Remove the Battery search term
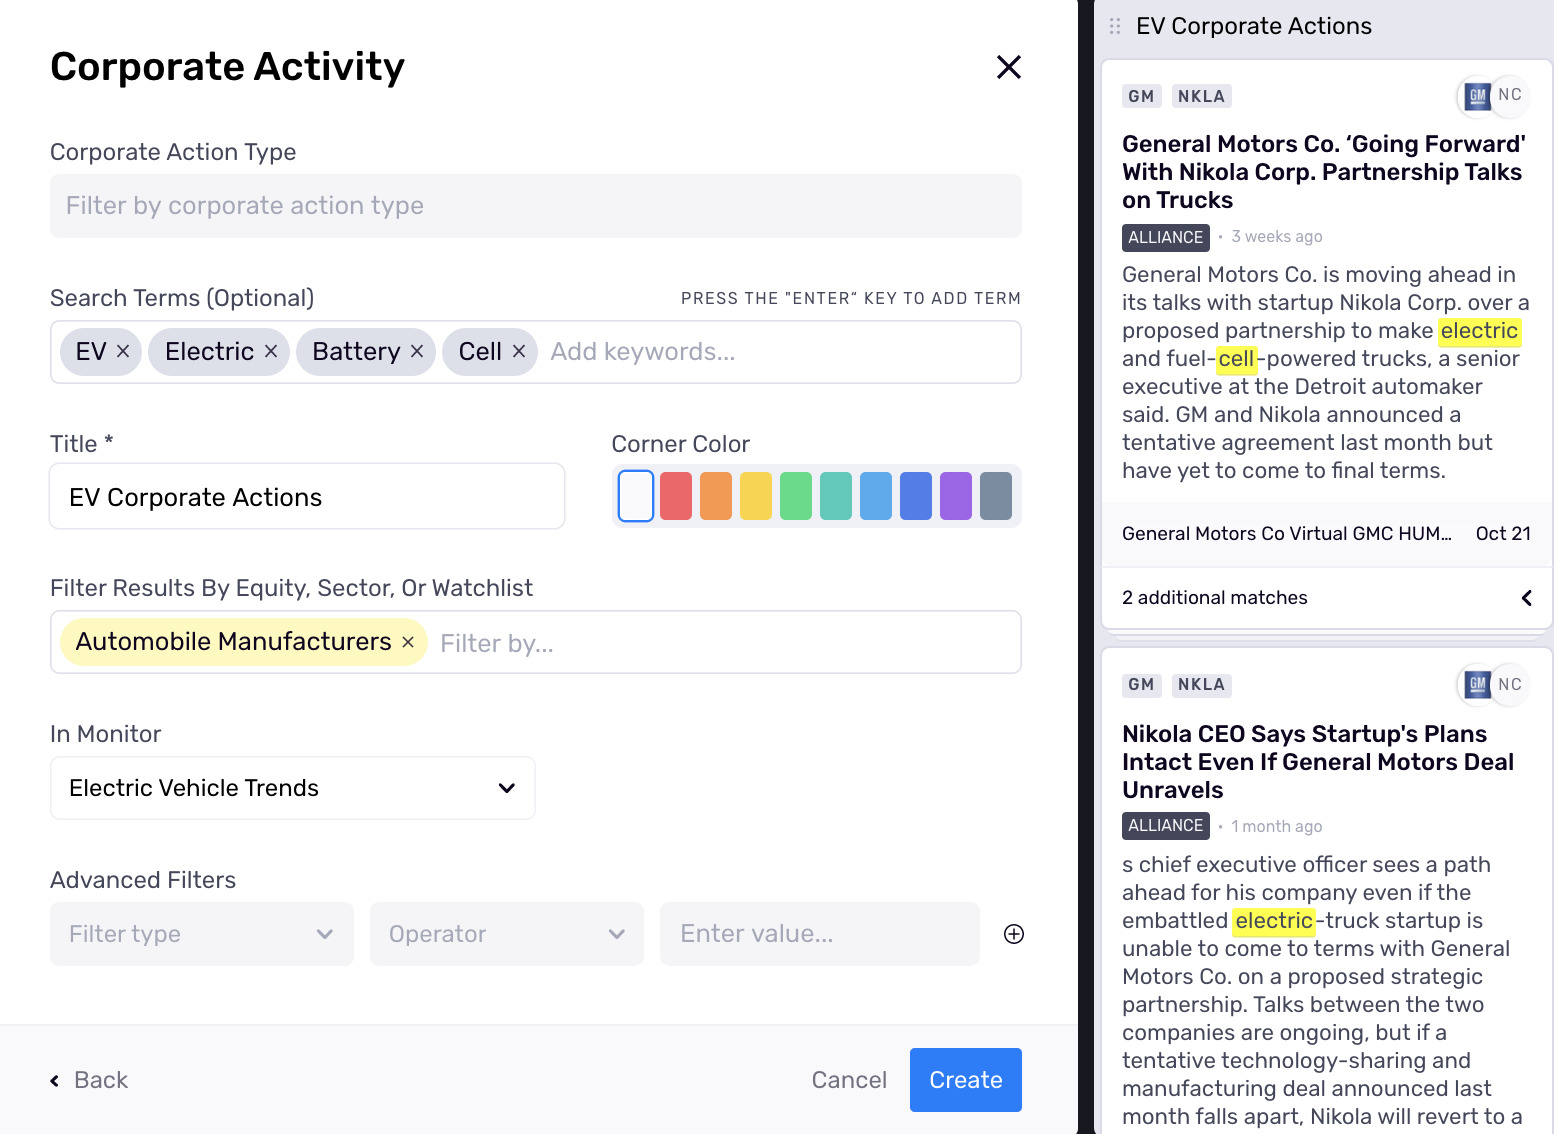Screen dimensions: 1554x1134 (x=417, y=352)
